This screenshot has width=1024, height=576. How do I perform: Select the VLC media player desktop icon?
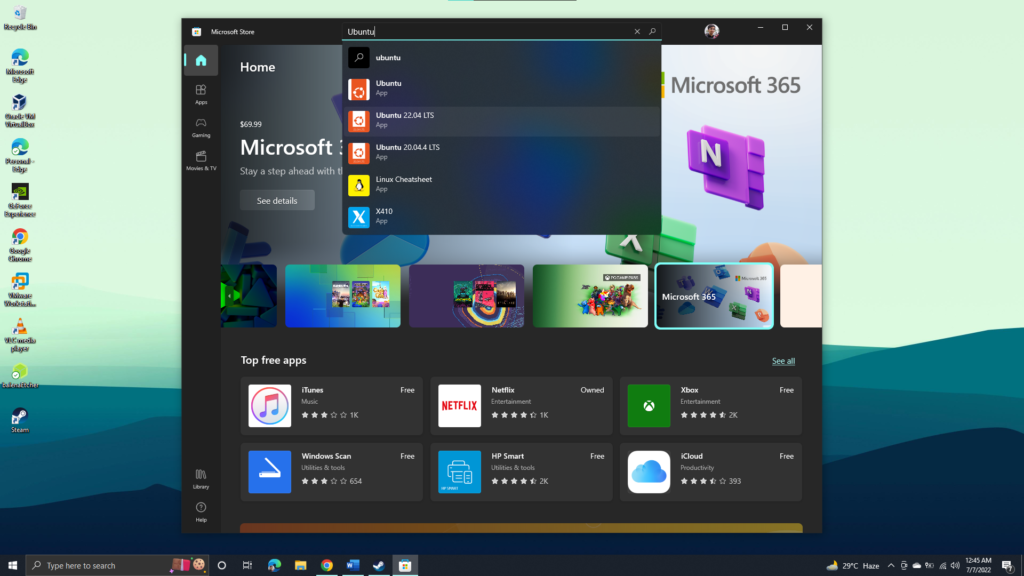pos(20,335)
